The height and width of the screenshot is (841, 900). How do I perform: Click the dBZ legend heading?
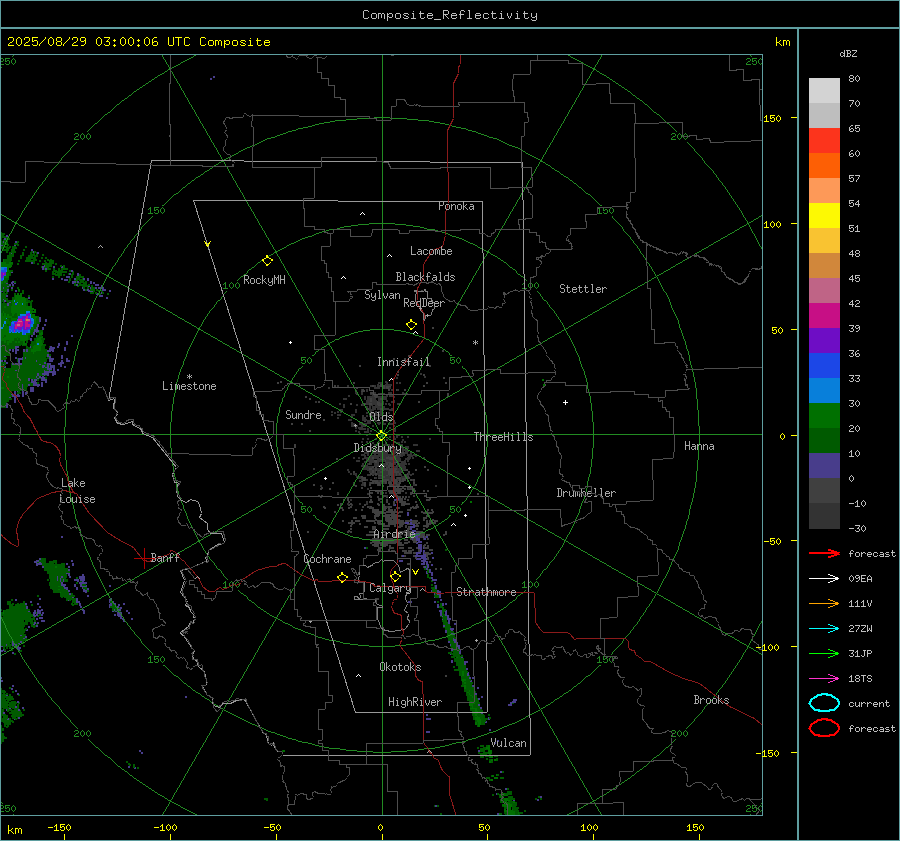(848, 53)
